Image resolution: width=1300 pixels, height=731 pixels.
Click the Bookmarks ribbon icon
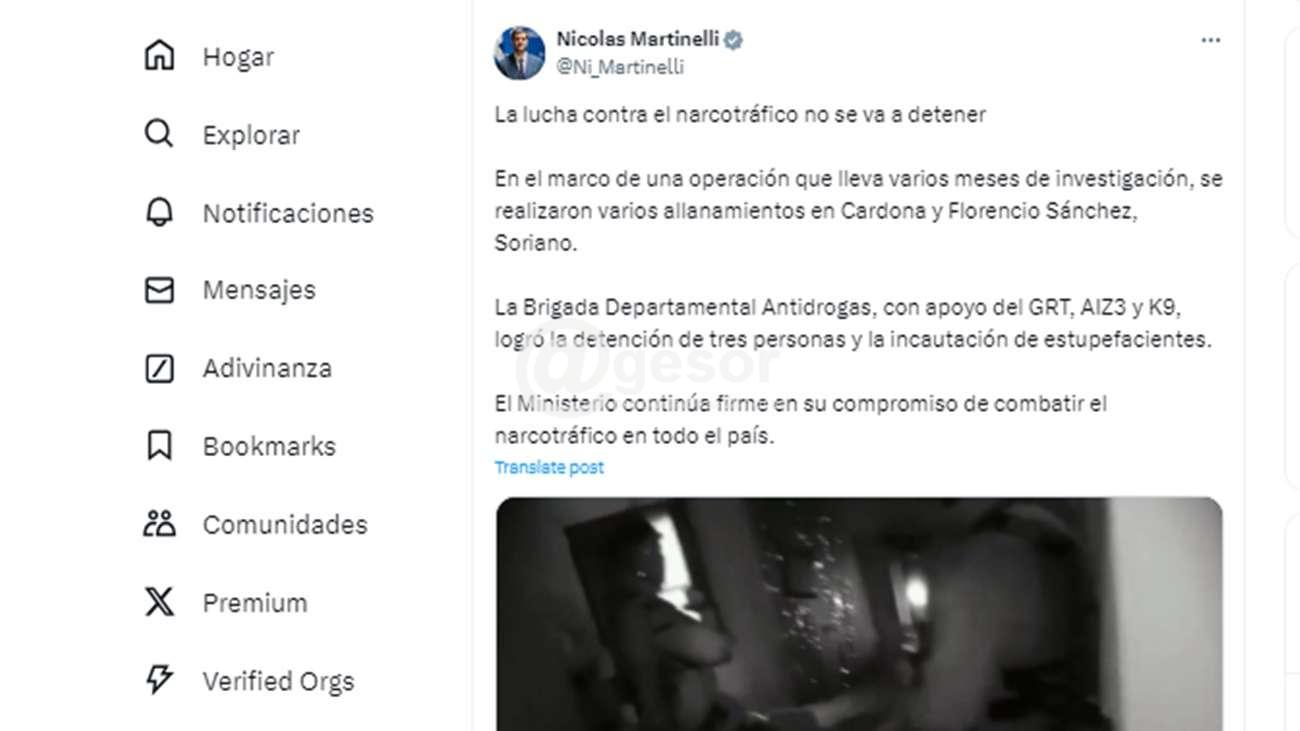(x=159, y=446)
